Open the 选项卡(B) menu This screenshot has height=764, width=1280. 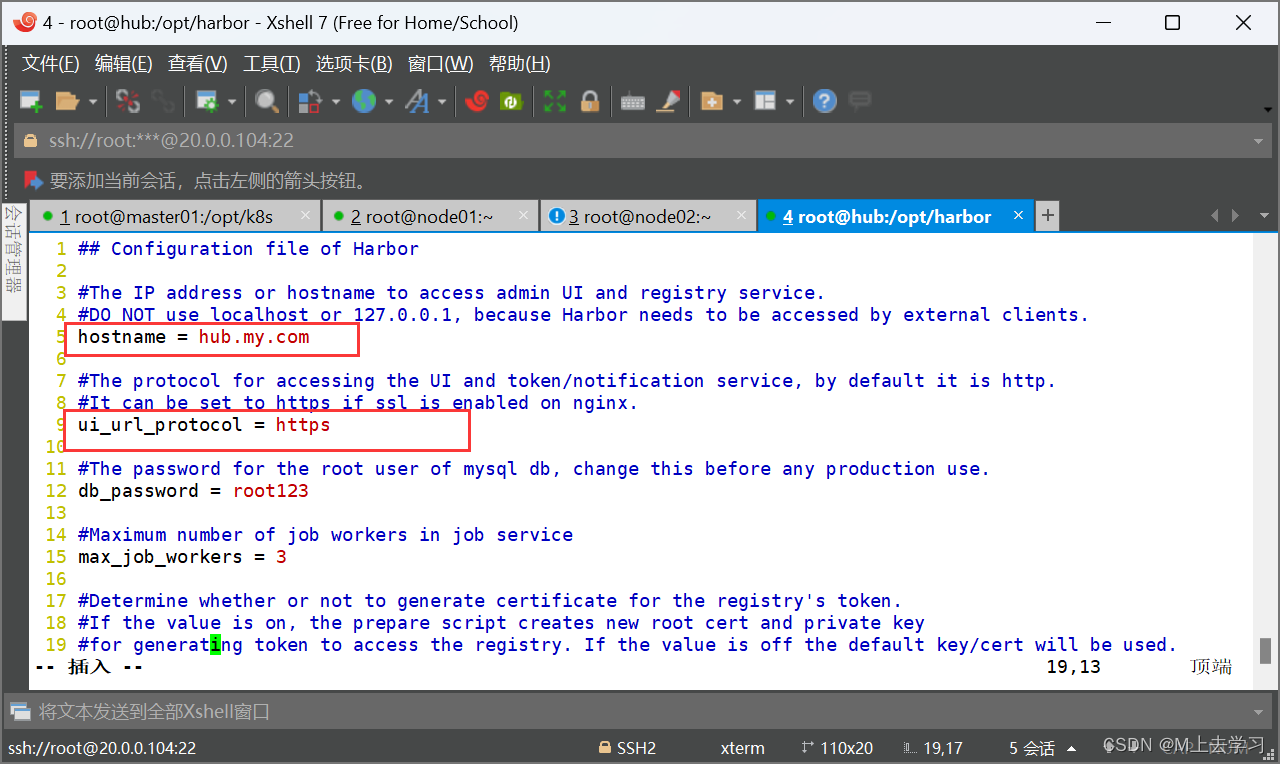point(354,64)
